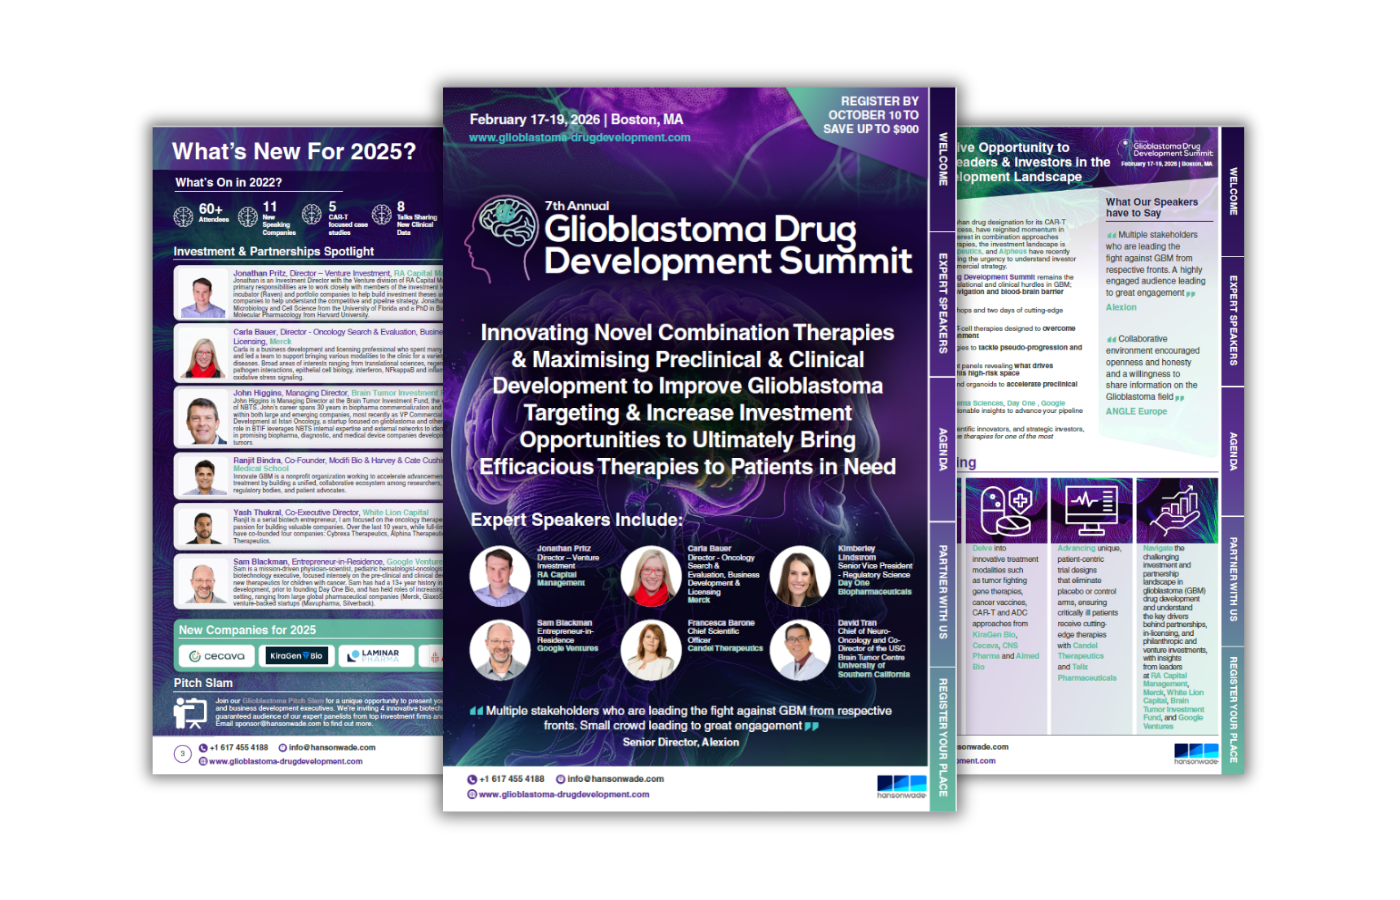Click the phone icon in left page footer
The width and height of the screenshot is (1400, 900).
[203, 748]
